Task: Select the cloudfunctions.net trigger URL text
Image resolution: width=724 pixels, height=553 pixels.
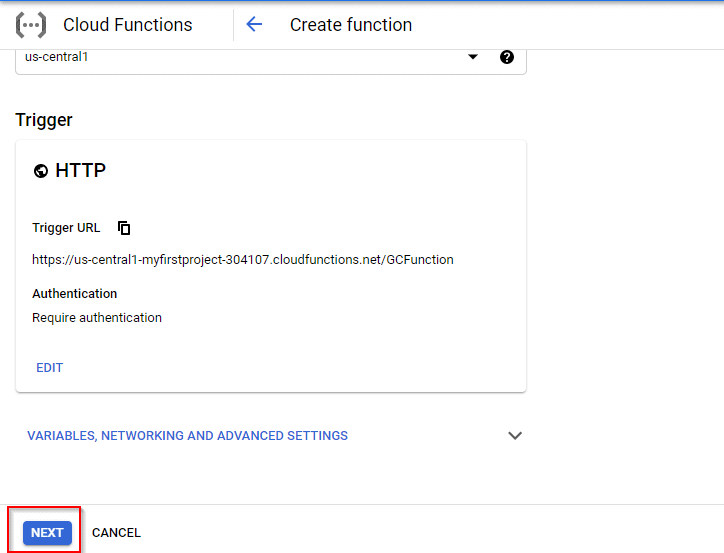Action: [x=243, y=260]
